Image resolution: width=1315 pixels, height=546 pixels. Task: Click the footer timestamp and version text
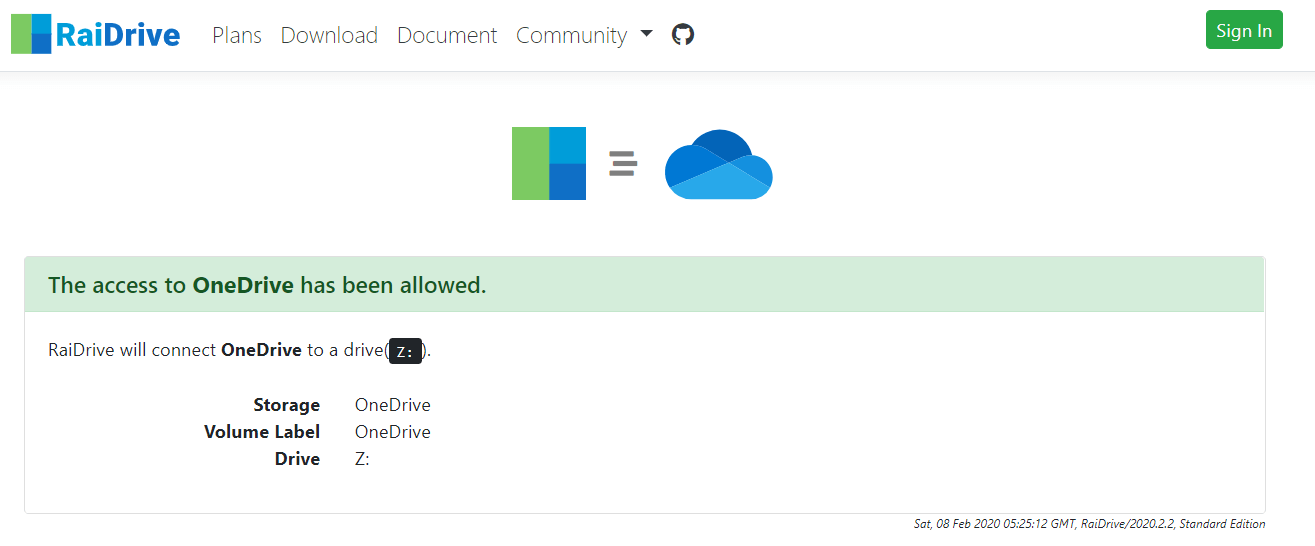[x=1089, y=524]
